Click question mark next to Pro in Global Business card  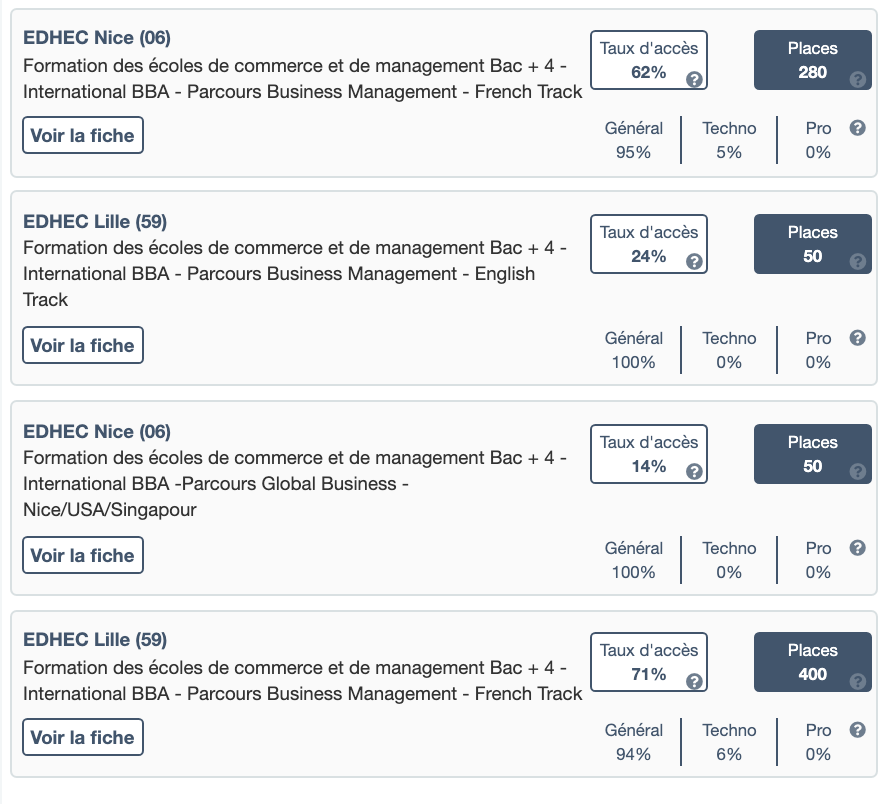coord(857,548)
